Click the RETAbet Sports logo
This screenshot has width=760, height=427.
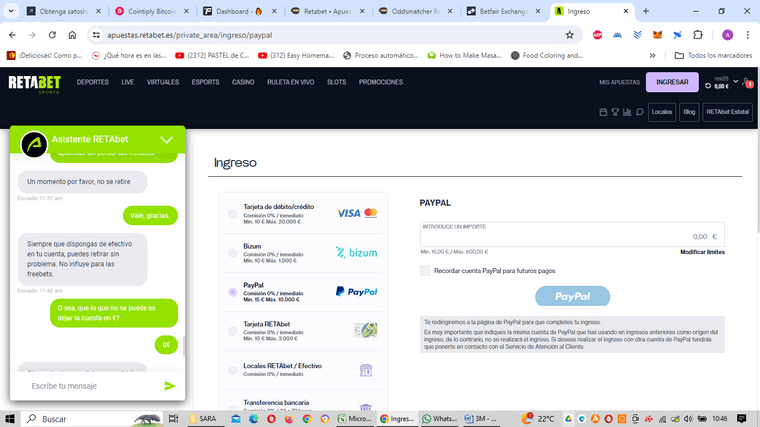(34, 84)
